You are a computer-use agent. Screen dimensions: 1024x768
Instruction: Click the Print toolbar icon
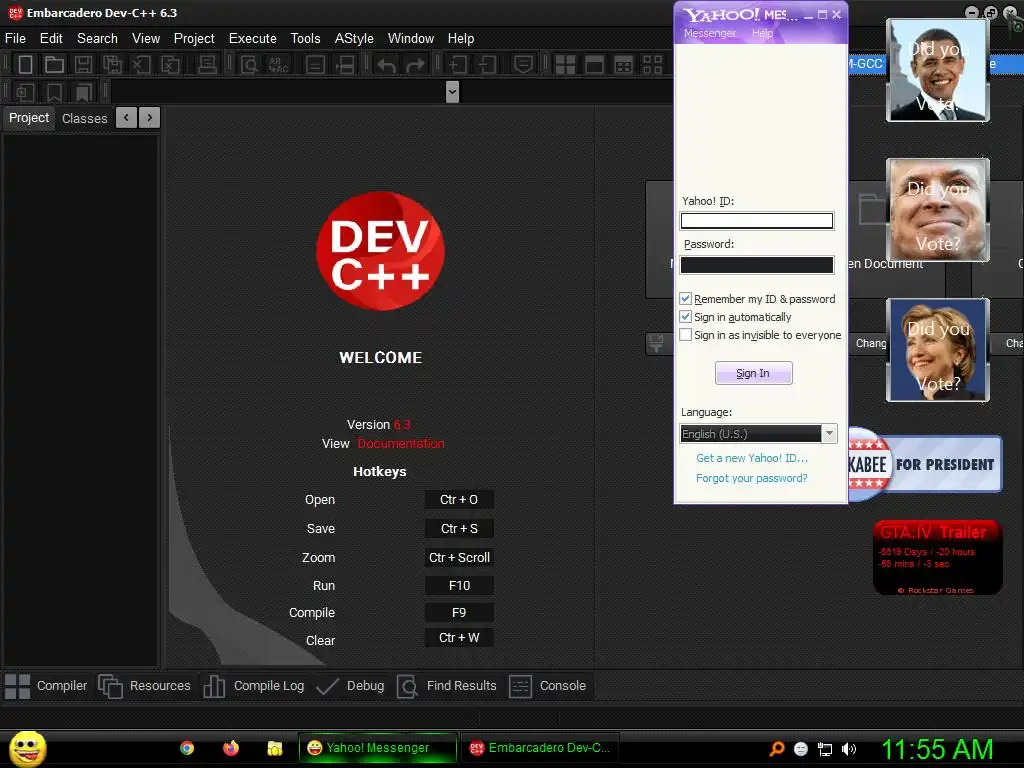click(207, 65)
